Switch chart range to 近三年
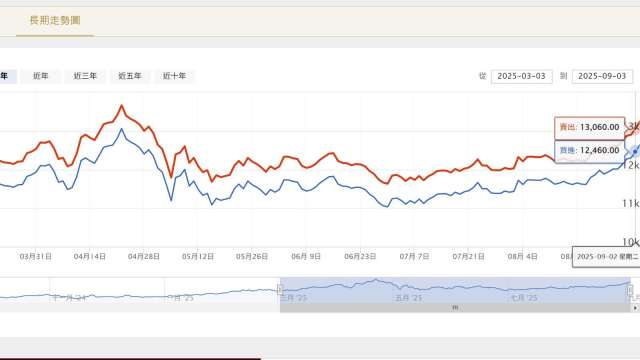640x360 pixels. point(85,76)
